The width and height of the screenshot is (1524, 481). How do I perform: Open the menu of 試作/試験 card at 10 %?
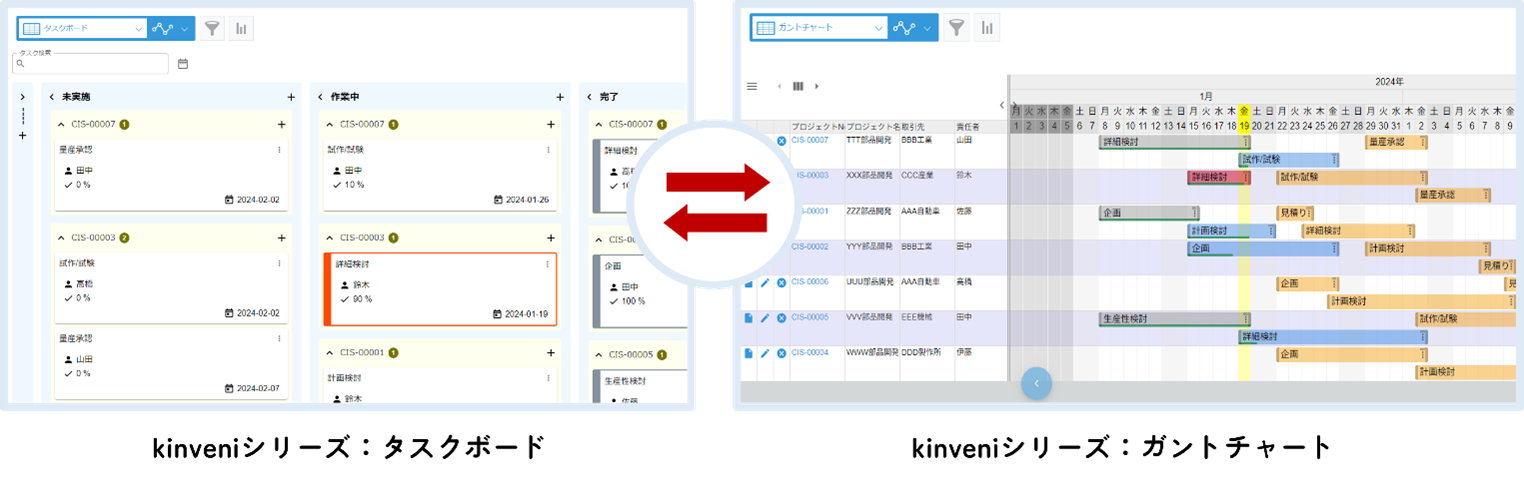pos(548,149)
